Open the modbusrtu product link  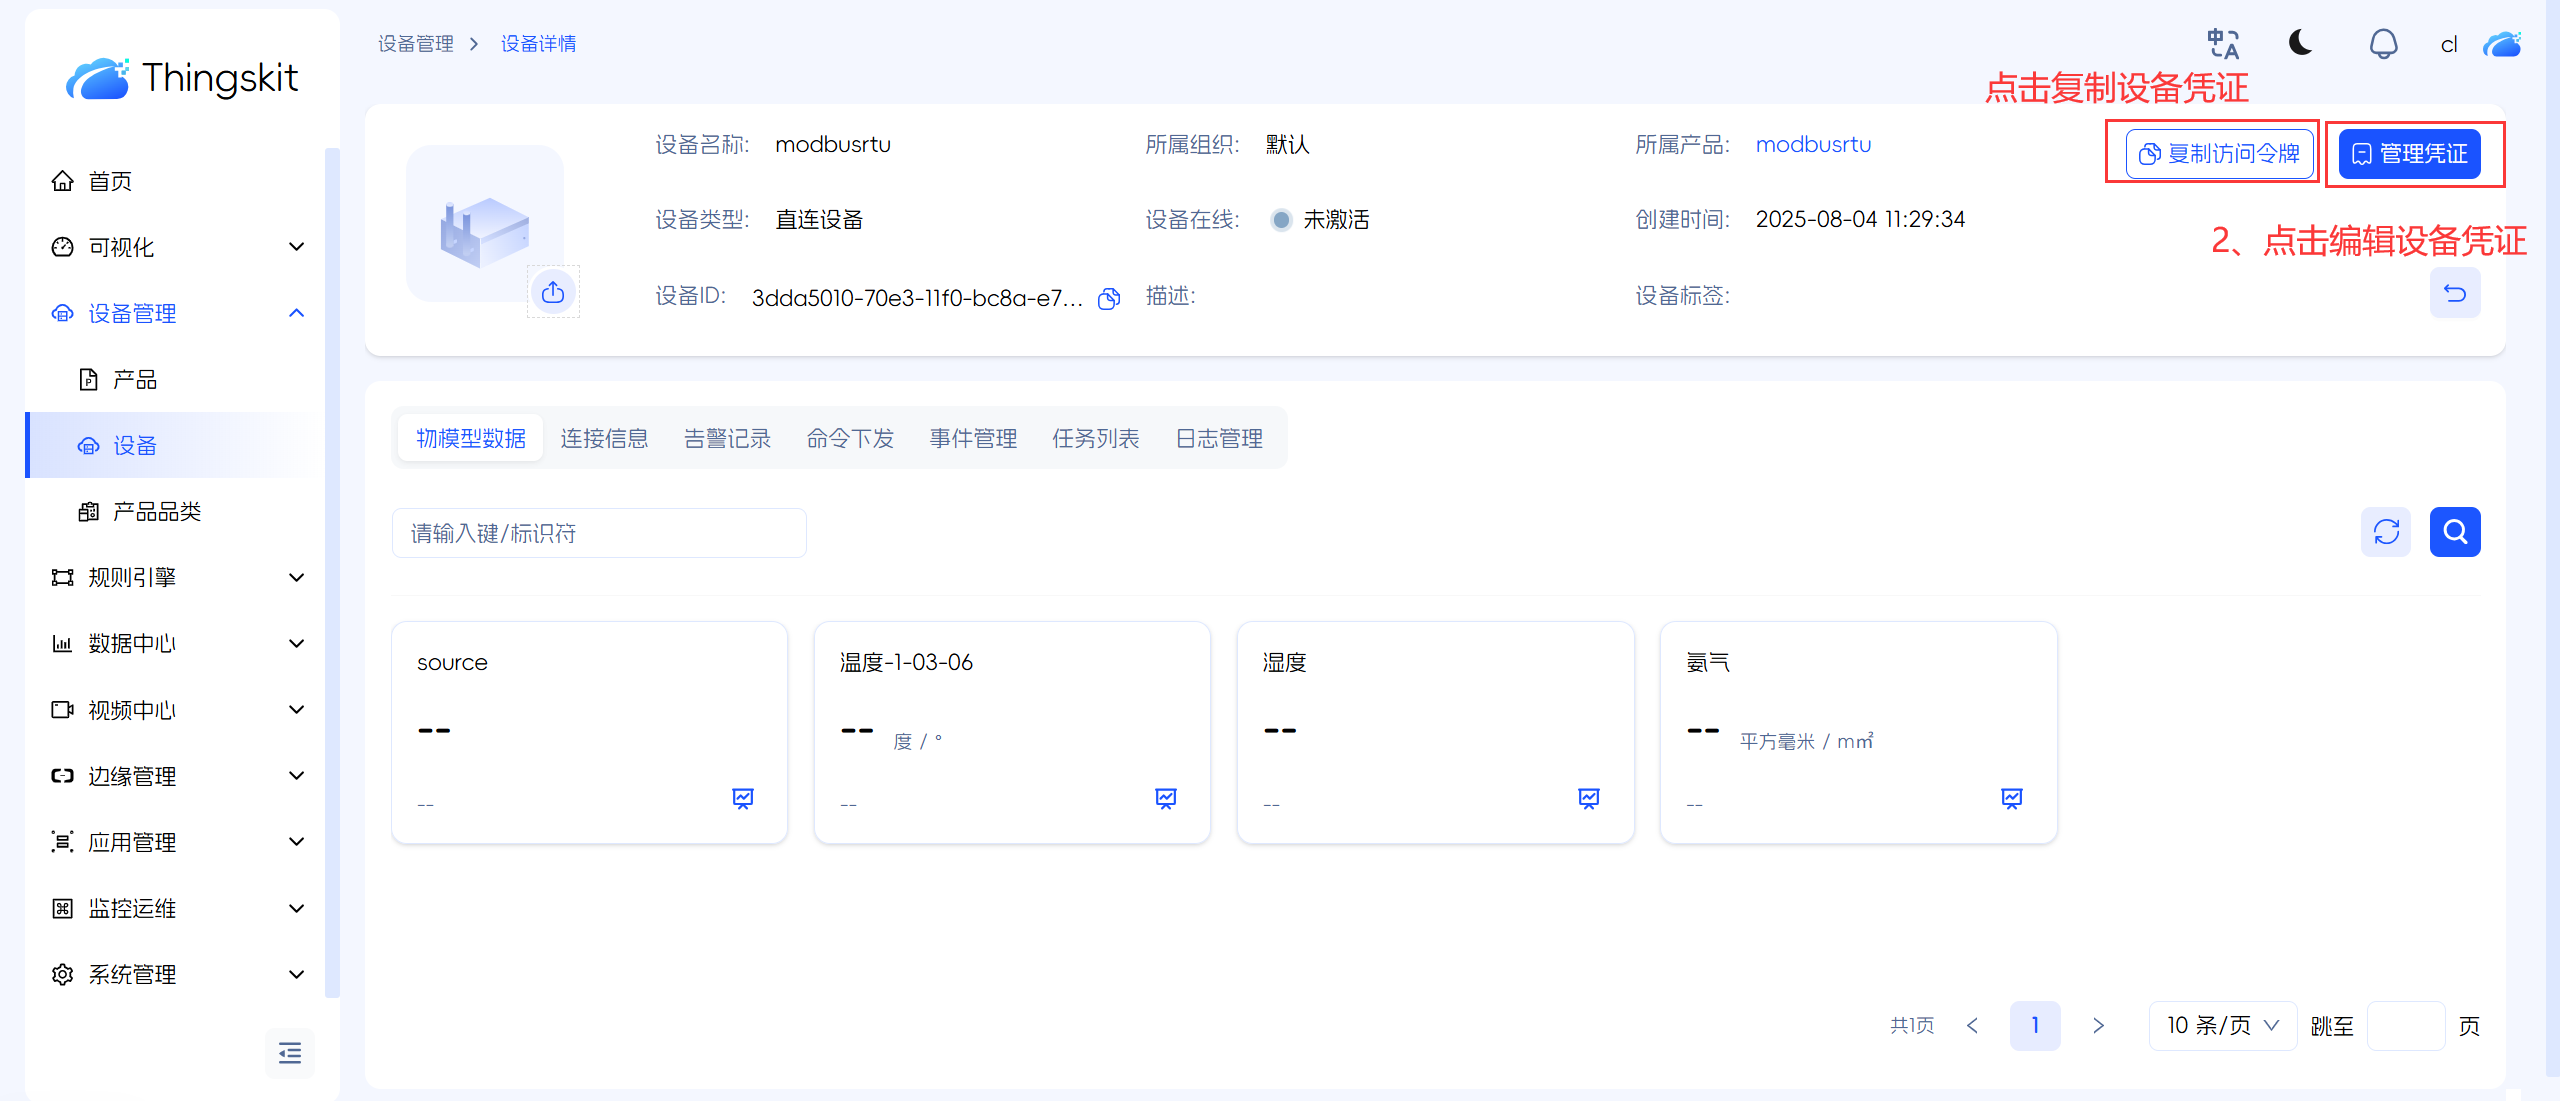pos(1813,144)
